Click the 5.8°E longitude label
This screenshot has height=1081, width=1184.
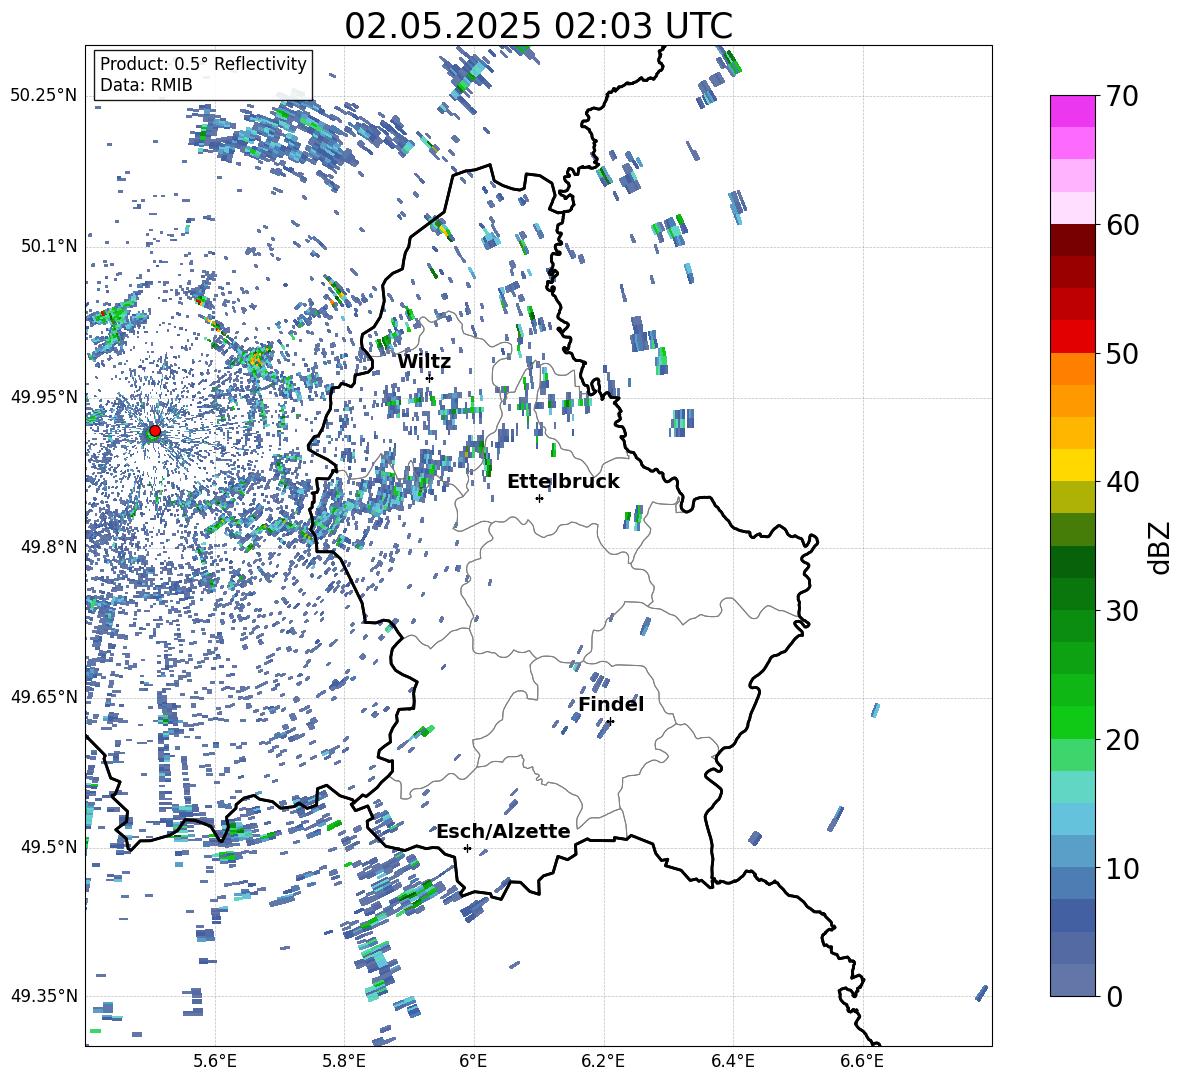344,1061
